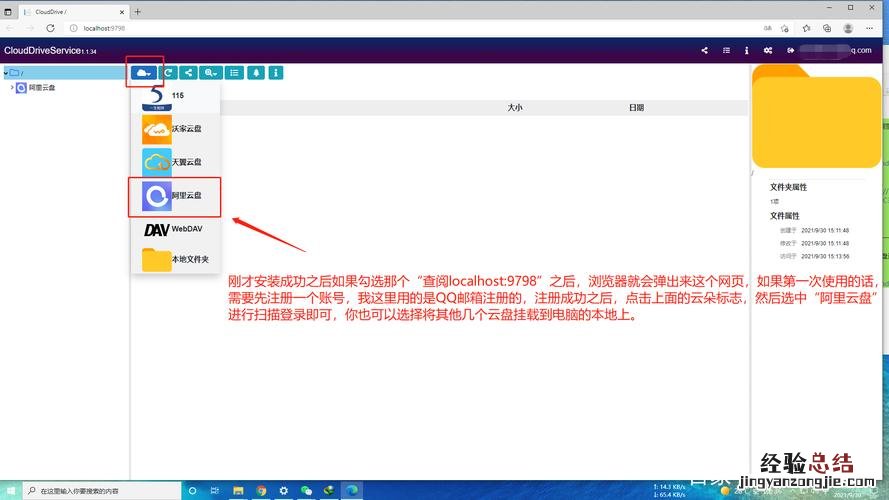
Task: Click the teal info toolbar button
Action: coord(276,73)
